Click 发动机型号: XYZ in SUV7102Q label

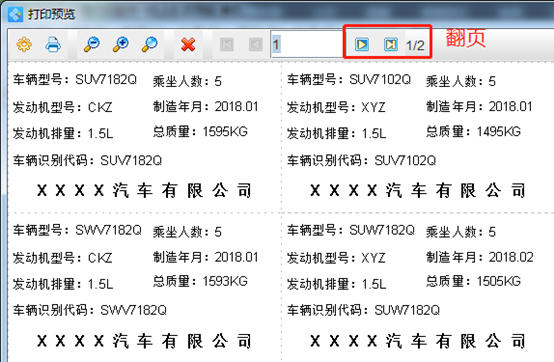(336, 107)
